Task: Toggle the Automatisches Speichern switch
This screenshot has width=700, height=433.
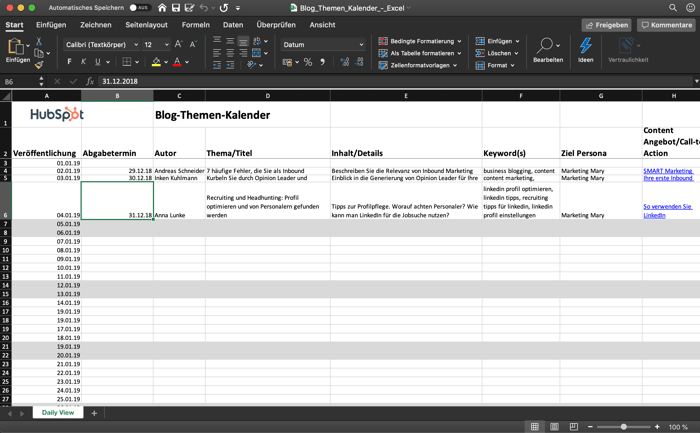Action: point(139,8)
